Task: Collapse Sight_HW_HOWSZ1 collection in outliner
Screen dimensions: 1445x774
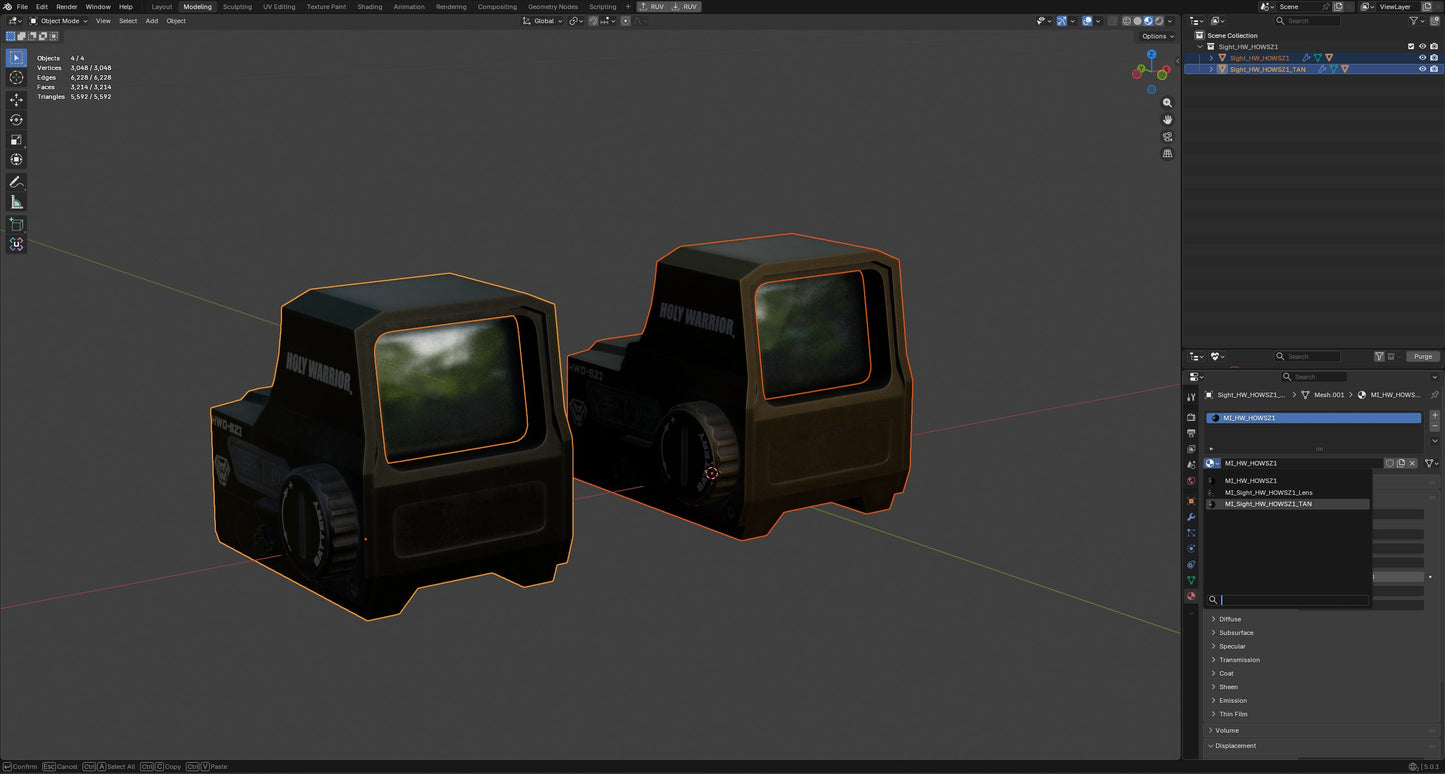Action: (x=1200, y=46)
